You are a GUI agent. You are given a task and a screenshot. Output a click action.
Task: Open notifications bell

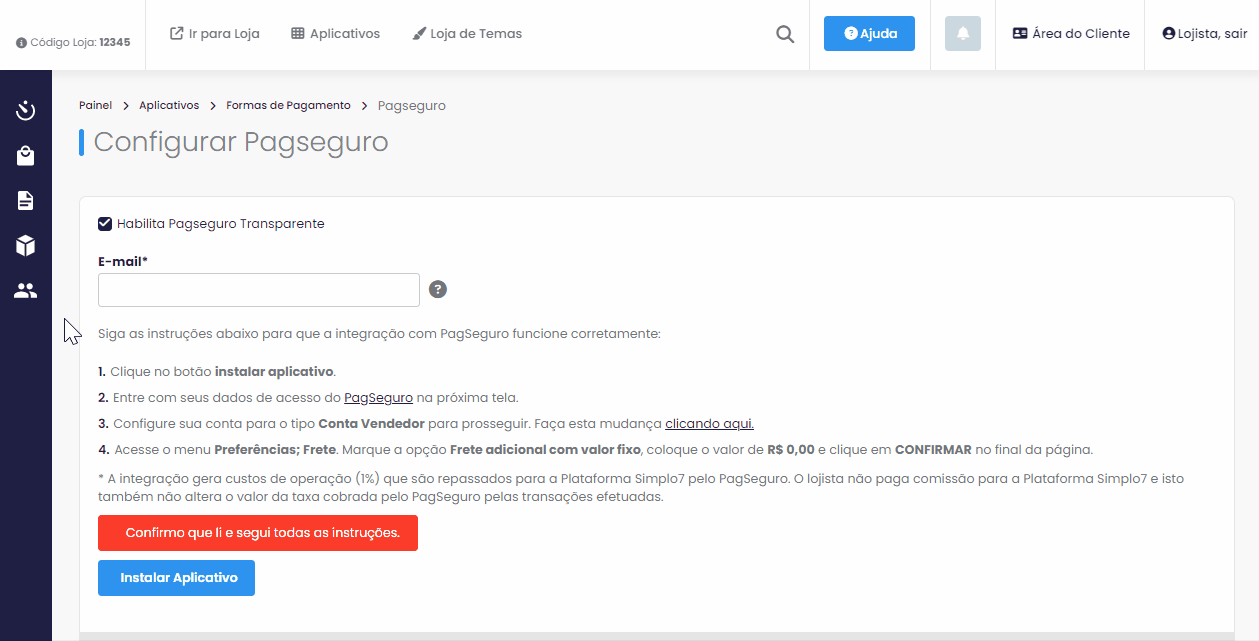[963, 34]
